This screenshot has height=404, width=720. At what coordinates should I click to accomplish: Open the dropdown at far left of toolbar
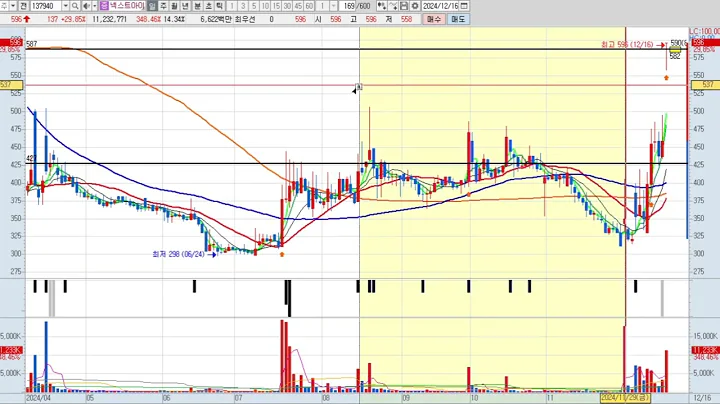click(13, 6)
